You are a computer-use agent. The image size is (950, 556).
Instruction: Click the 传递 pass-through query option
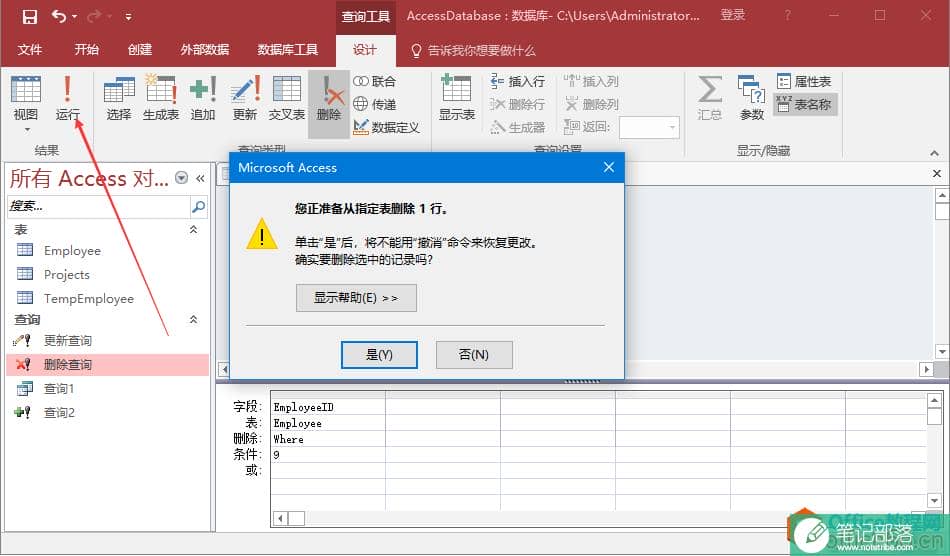pyautogui.click(x=374, y=104)
